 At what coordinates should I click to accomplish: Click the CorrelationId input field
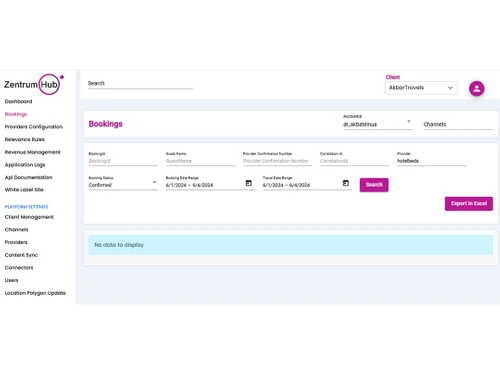pyautogui.click(x=355, y=161)
